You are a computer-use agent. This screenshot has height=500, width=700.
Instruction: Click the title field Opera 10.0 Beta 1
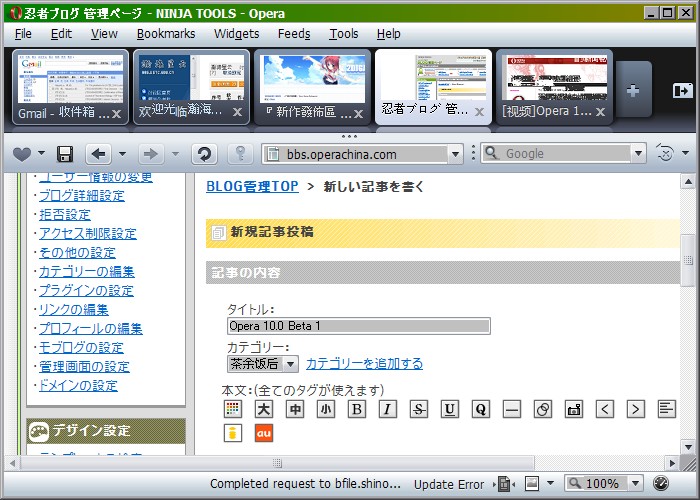358,326
